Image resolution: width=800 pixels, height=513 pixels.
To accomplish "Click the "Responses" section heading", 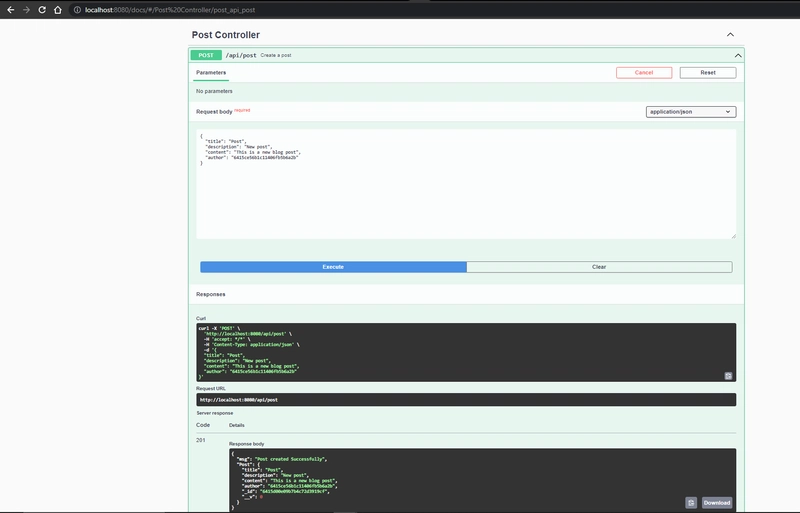I will [211, 294].
